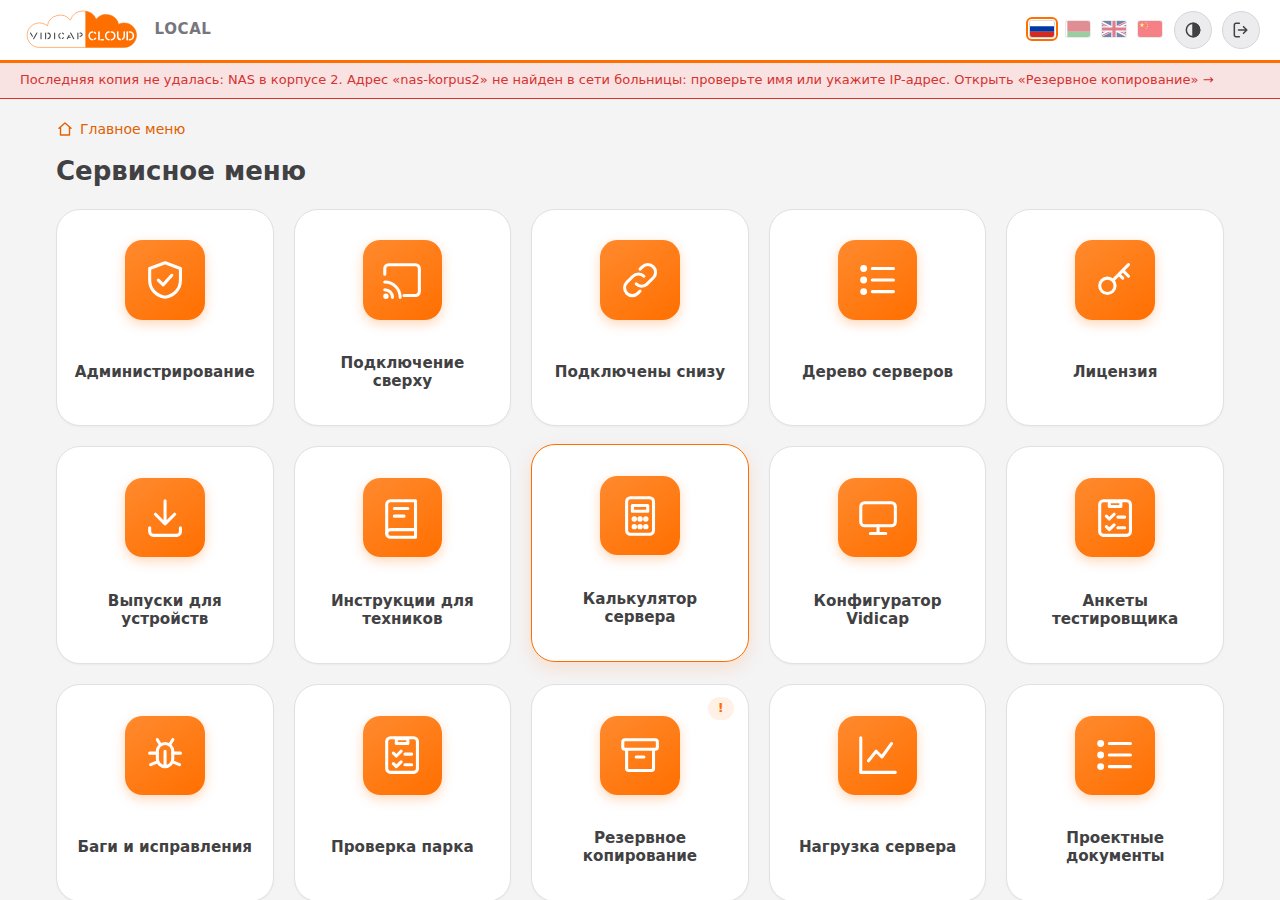
Task: Open the Проверка парка checklist icon
Action: pos(402,755)
